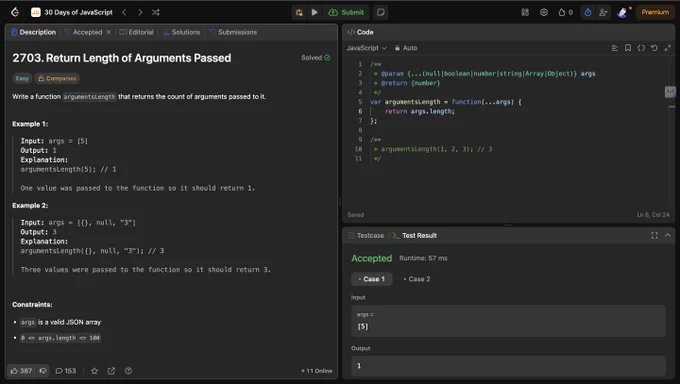Screen dimensions: 680x384
Task: Dislike the problem with thumbs down
Action: coord(43,371)
